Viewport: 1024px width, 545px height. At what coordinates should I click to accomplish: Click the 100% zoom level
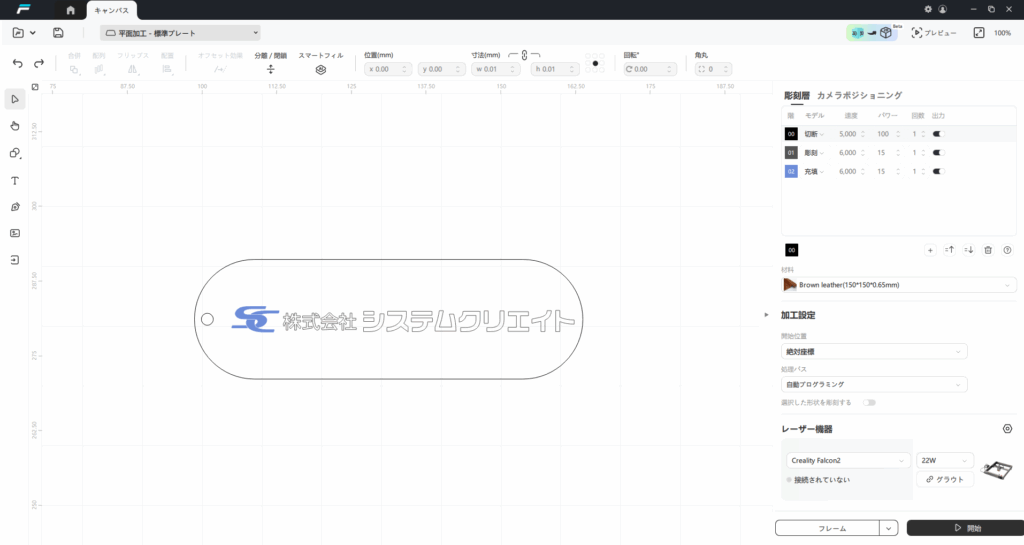[x=1002, y=33]
